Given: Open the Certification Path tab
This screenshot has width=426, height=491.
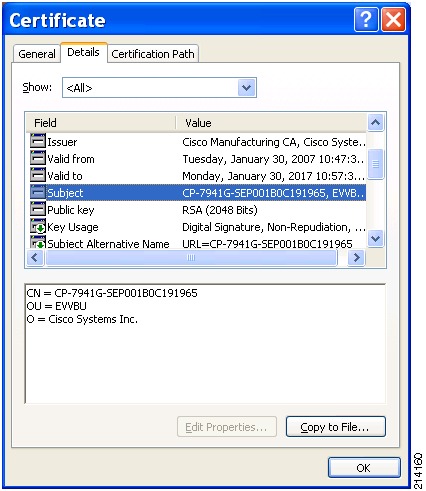Looking at the screenshot, I should [153, 54].
